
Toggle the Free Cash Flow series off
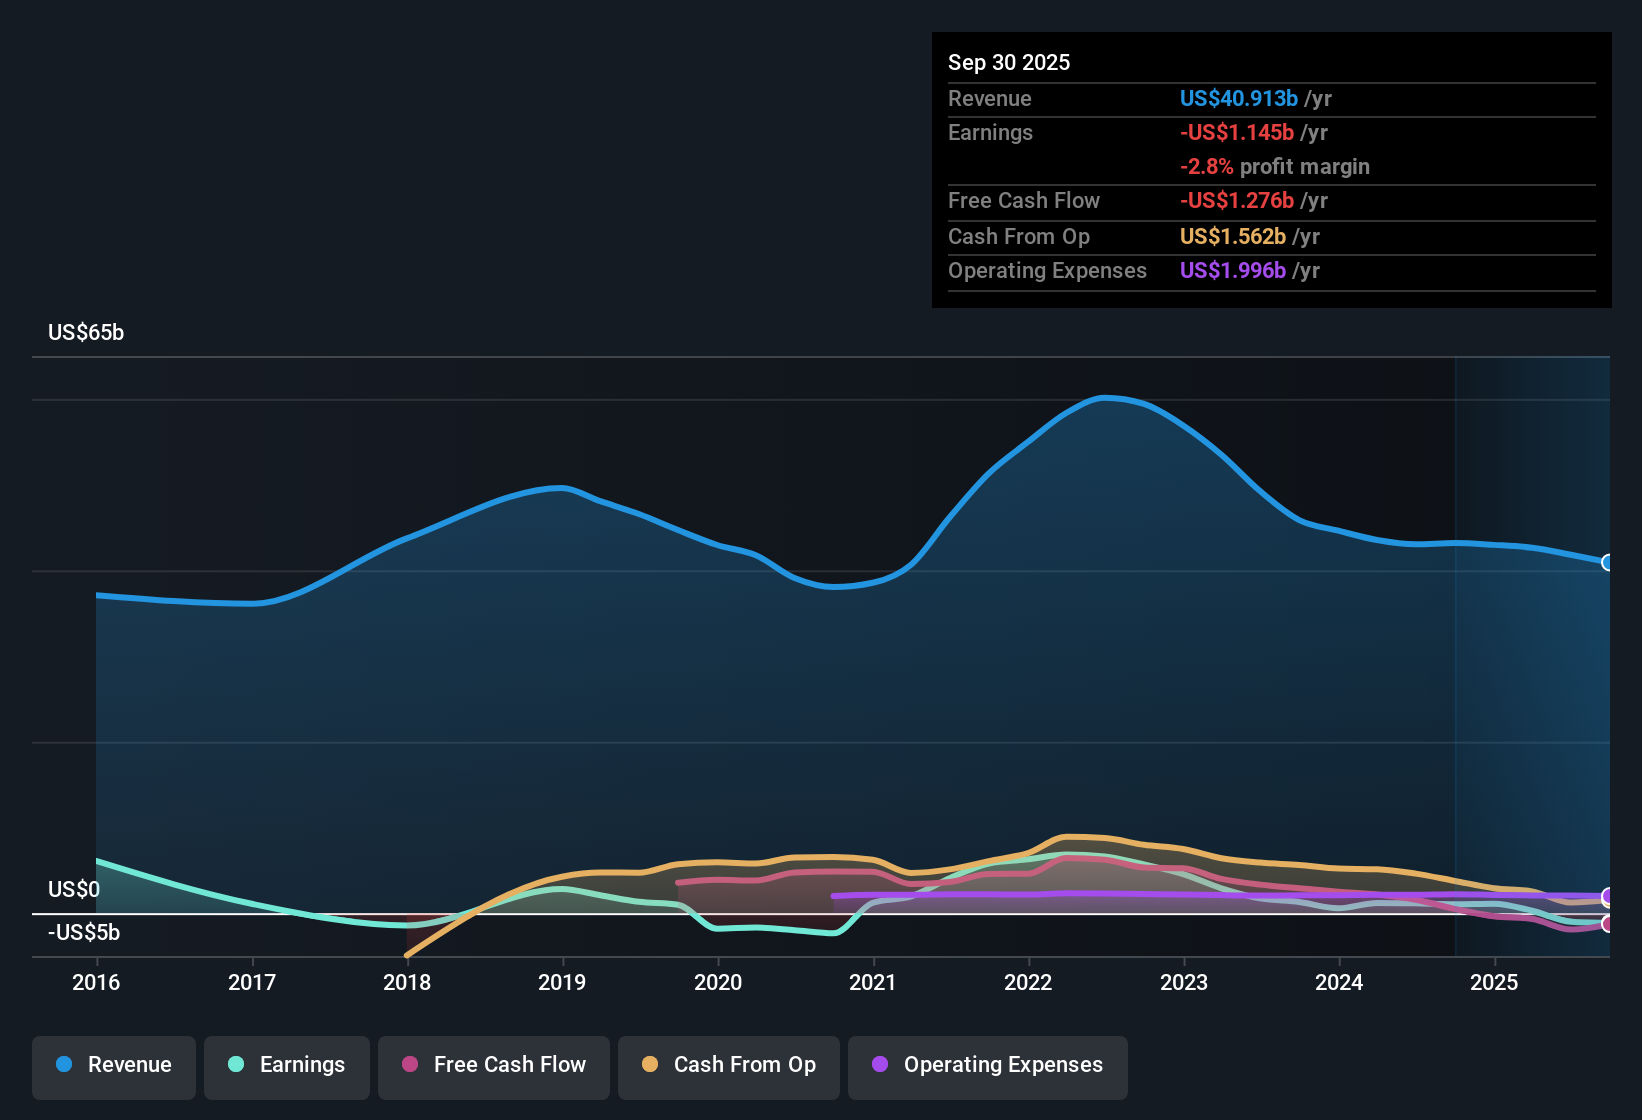click(493, 1065)
